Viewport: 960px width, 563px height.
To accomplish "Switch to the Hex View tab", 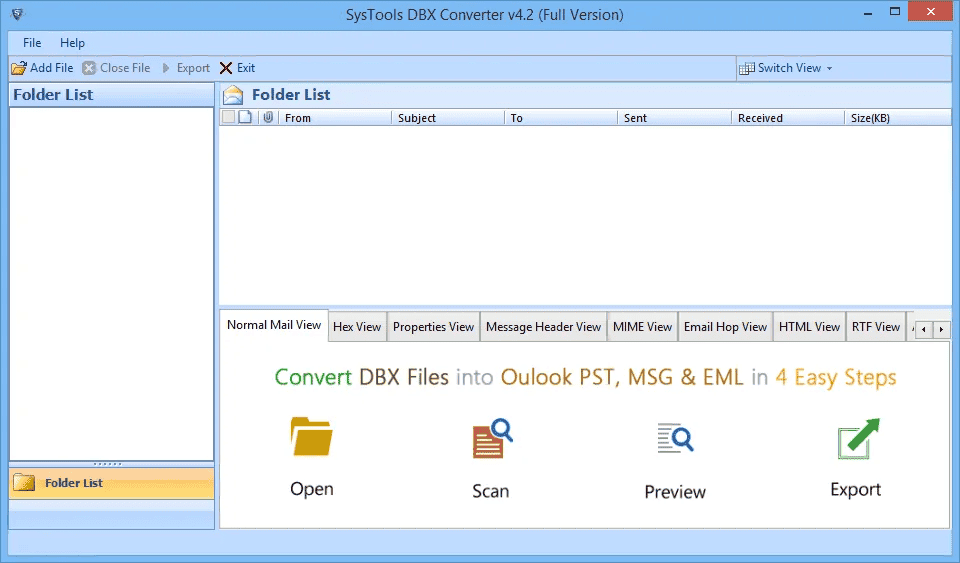I will point(357,327).
